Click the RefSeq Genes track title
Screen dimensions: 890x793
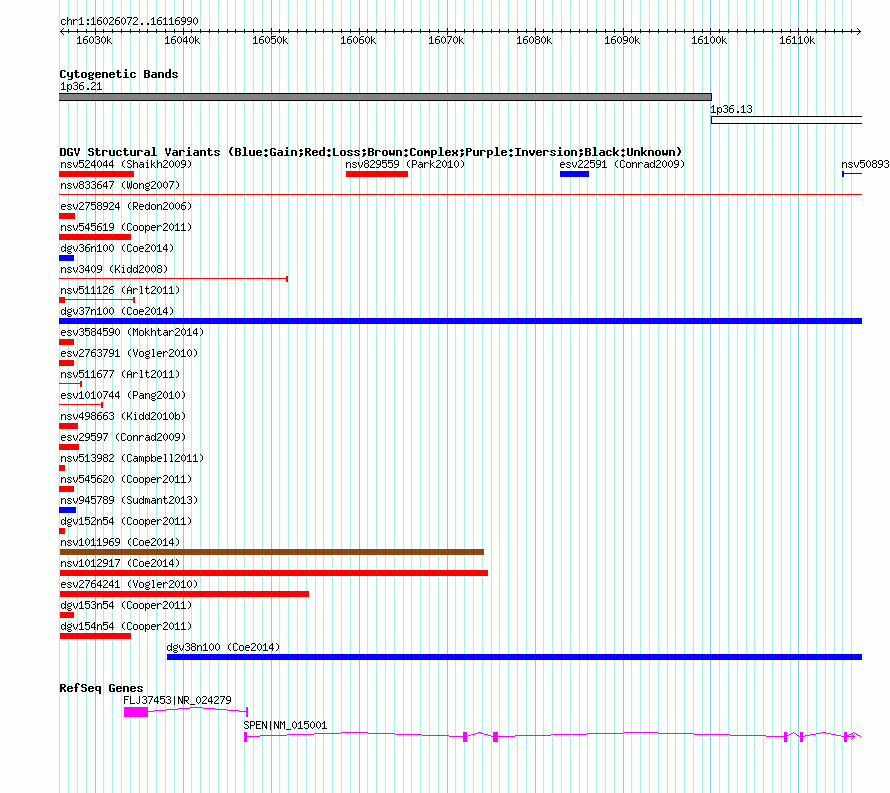click(x=101, y=688)
